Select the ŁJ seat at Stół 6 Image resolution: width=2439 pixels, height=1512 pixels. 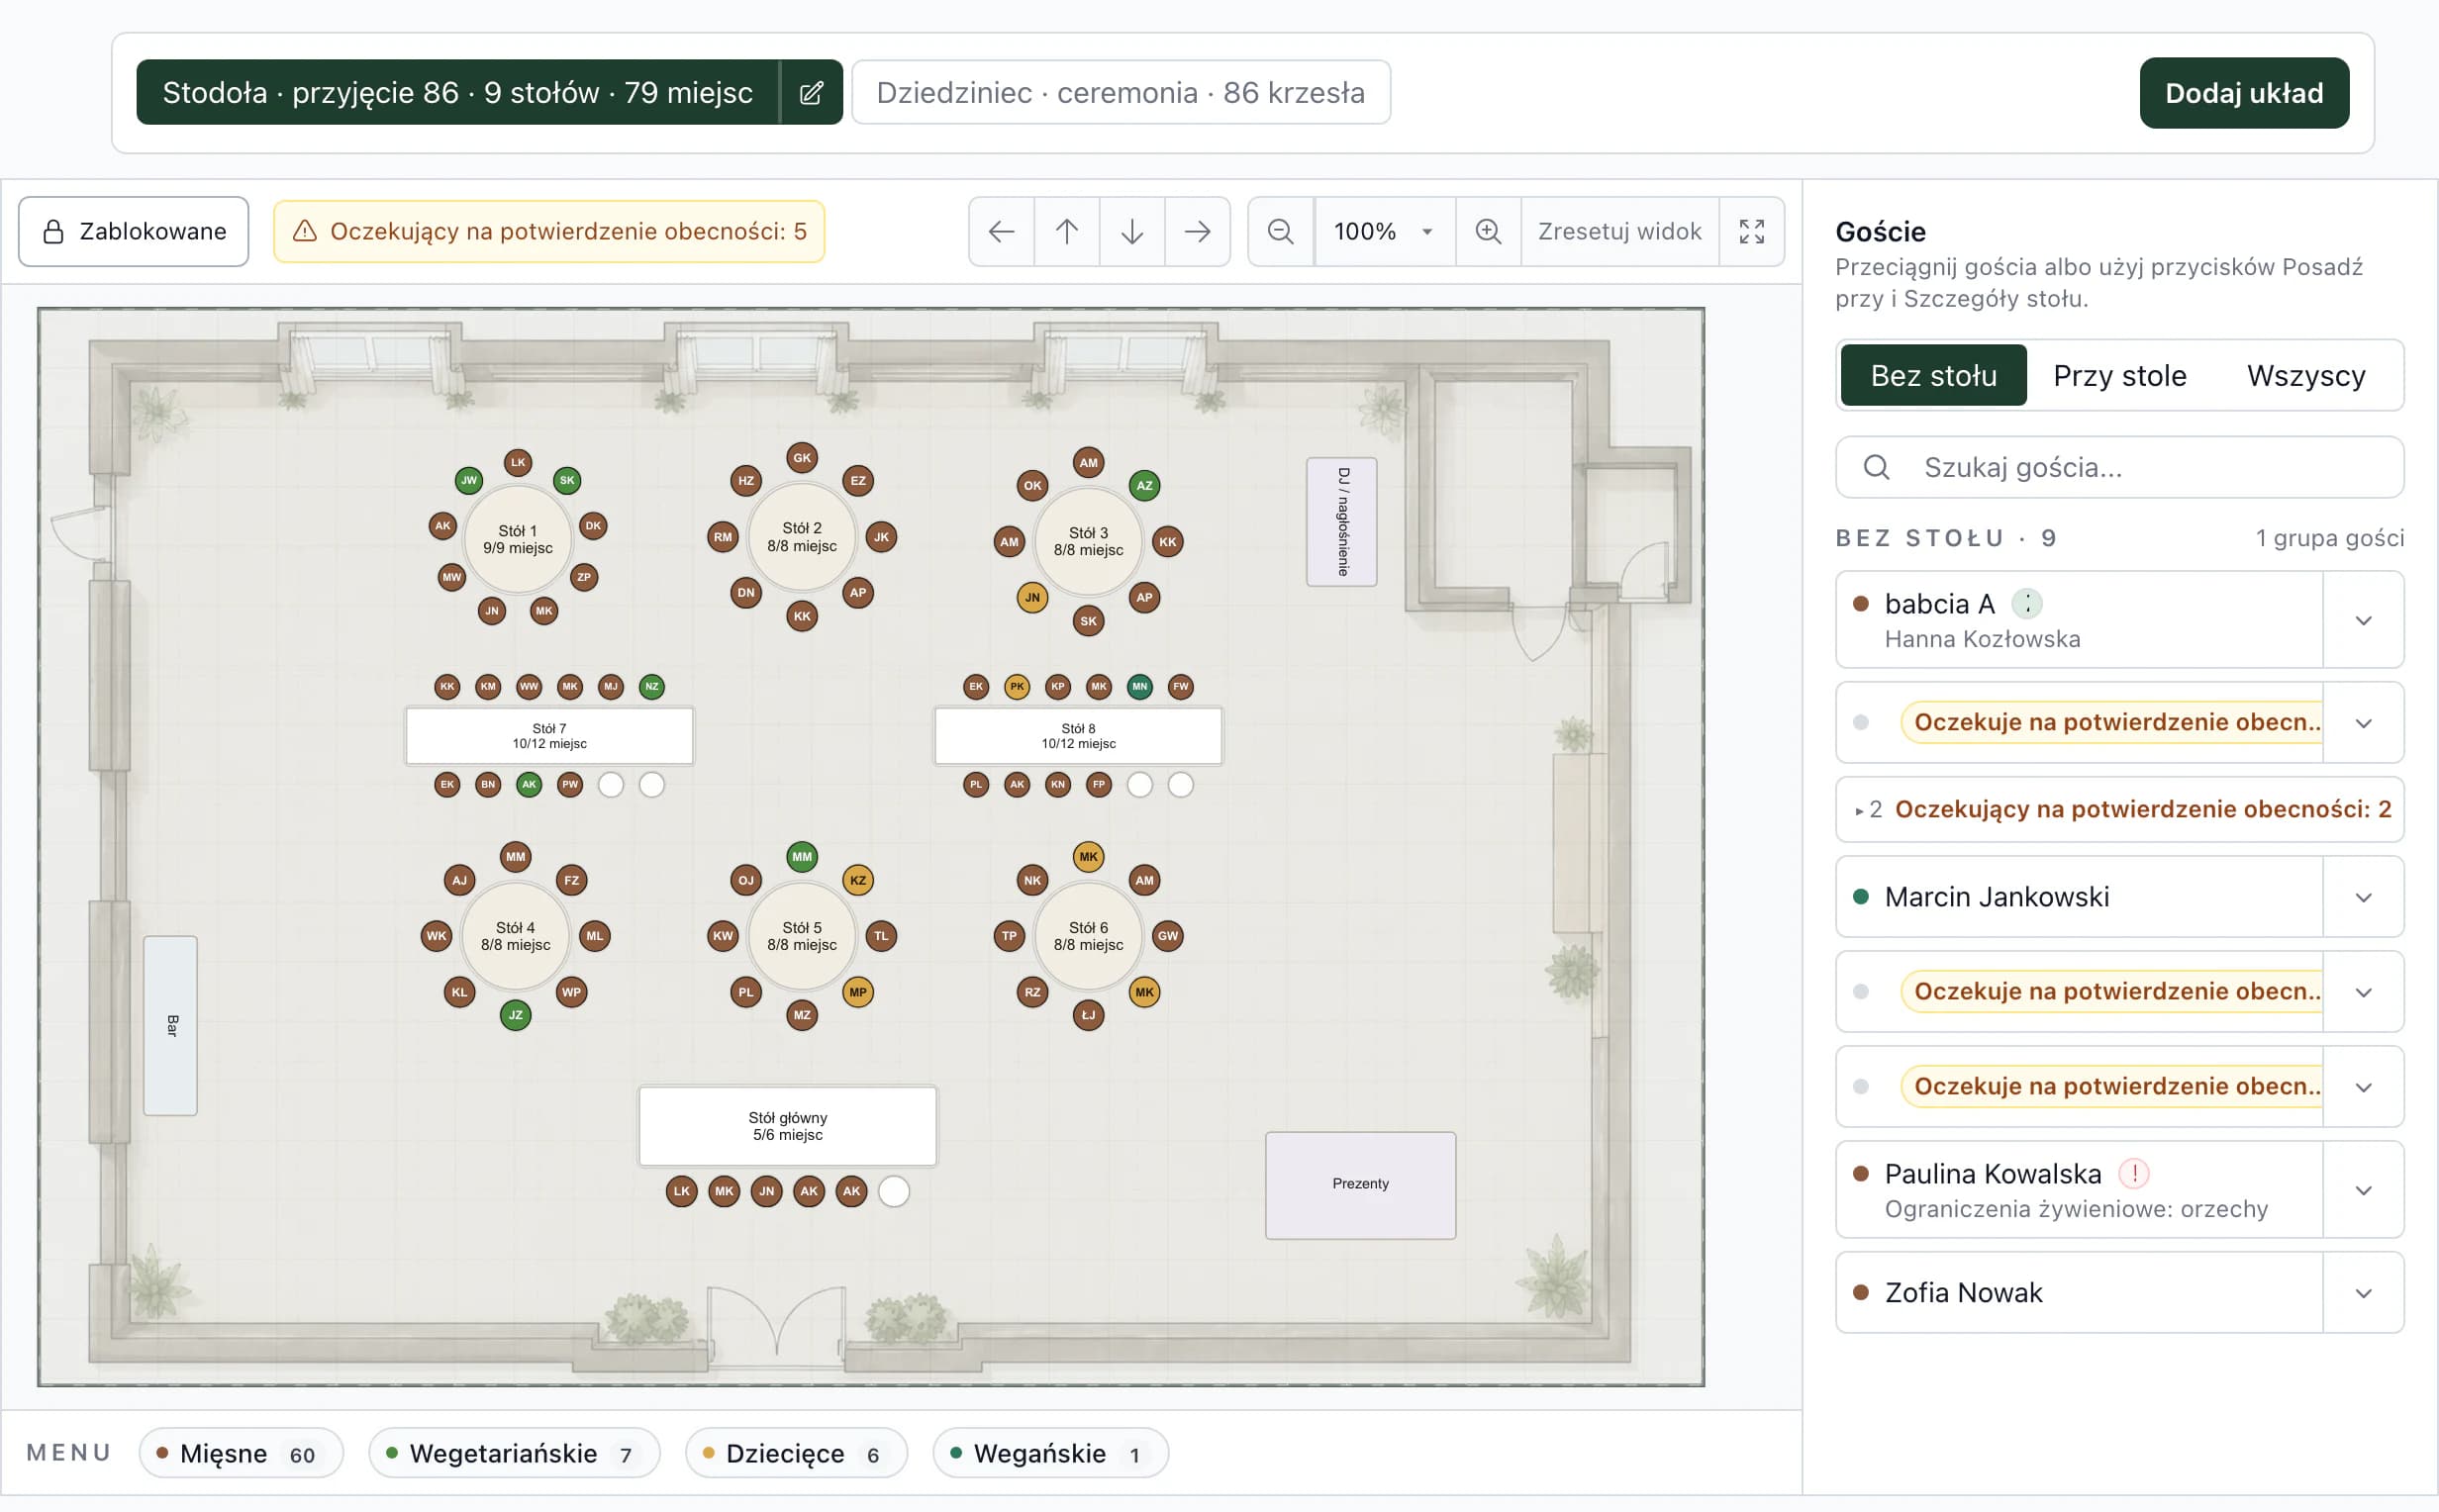1088,1015
